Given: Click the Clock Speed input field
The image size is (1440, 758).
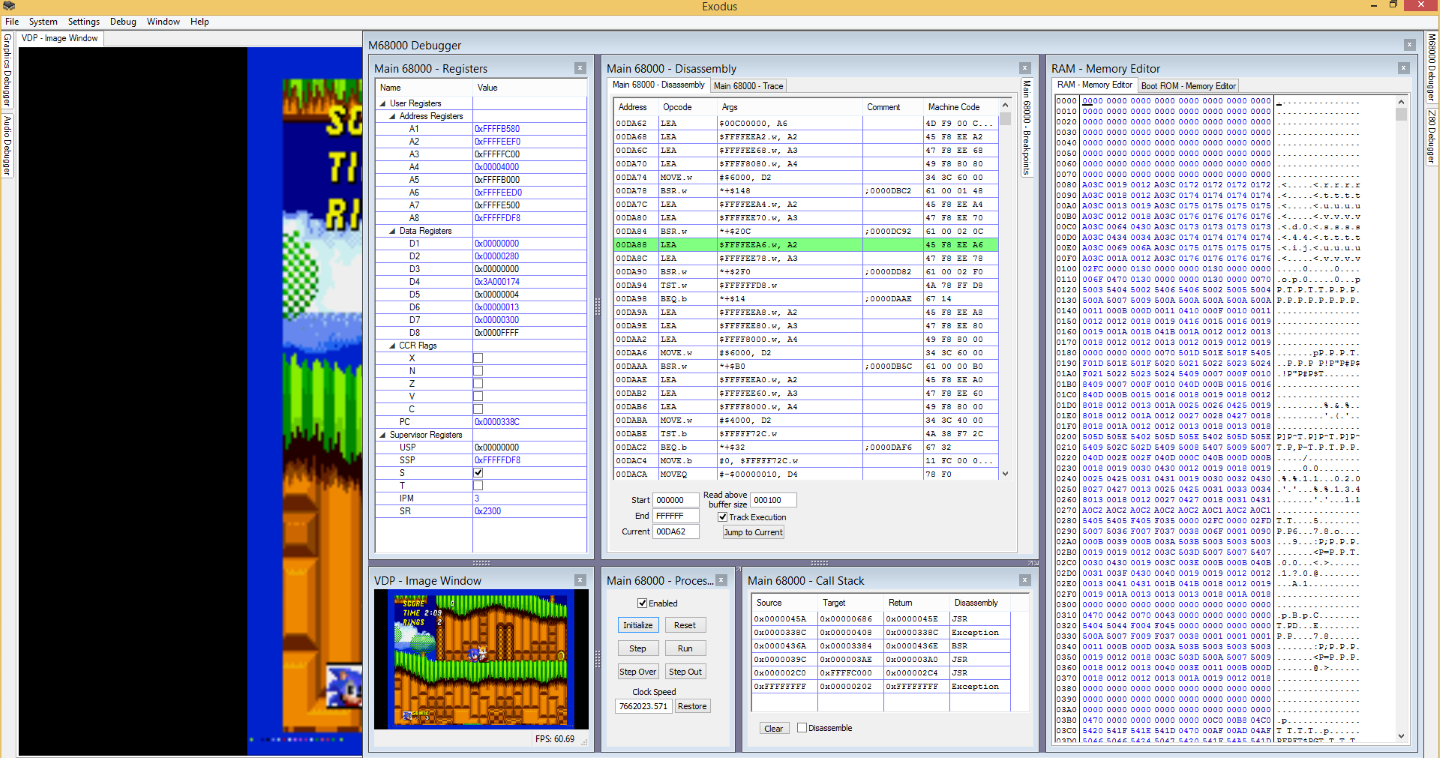Looking at the screenshot, I should (644, 706).
